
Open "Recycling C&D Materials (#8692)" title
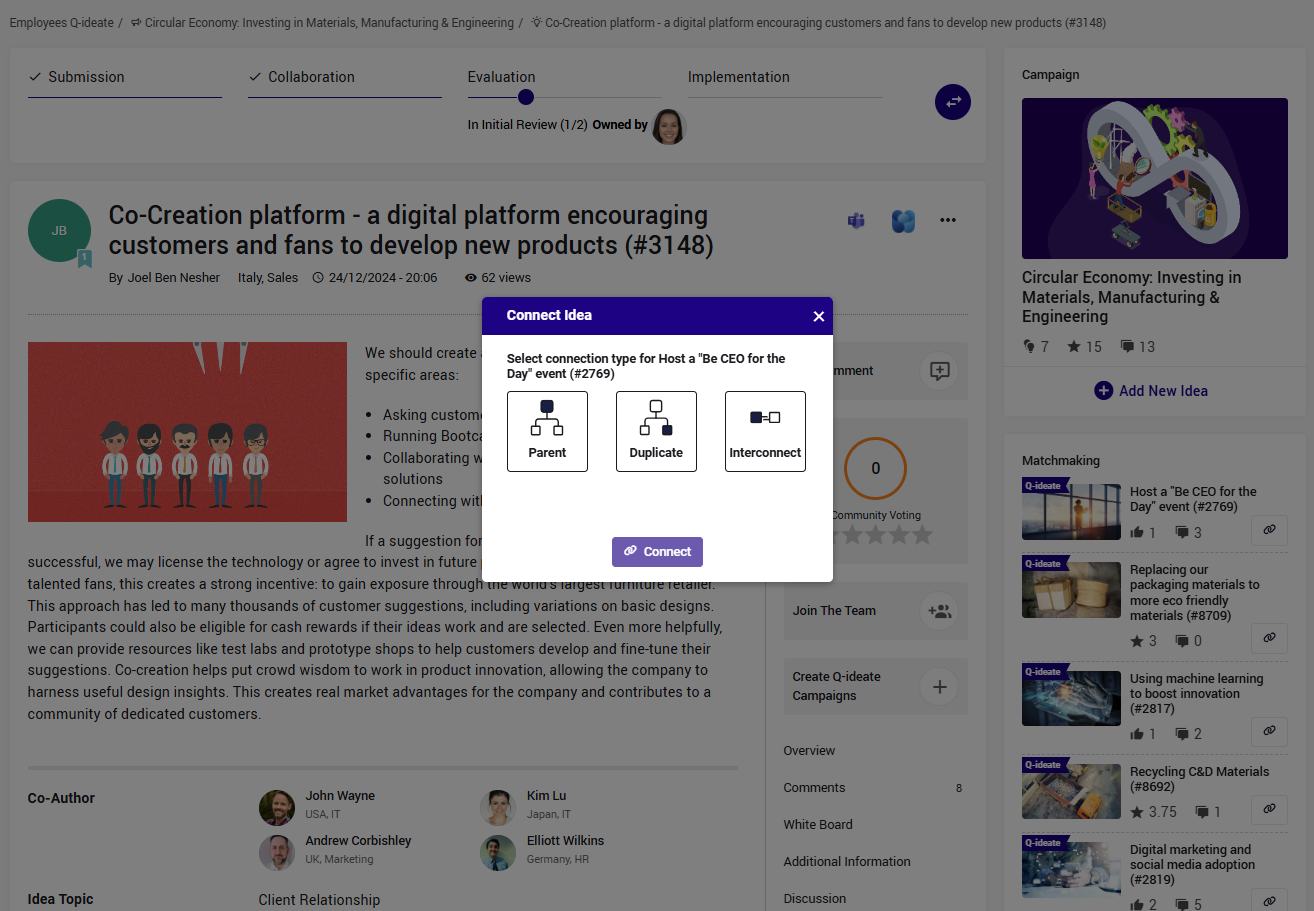(x=1199, y=779)
